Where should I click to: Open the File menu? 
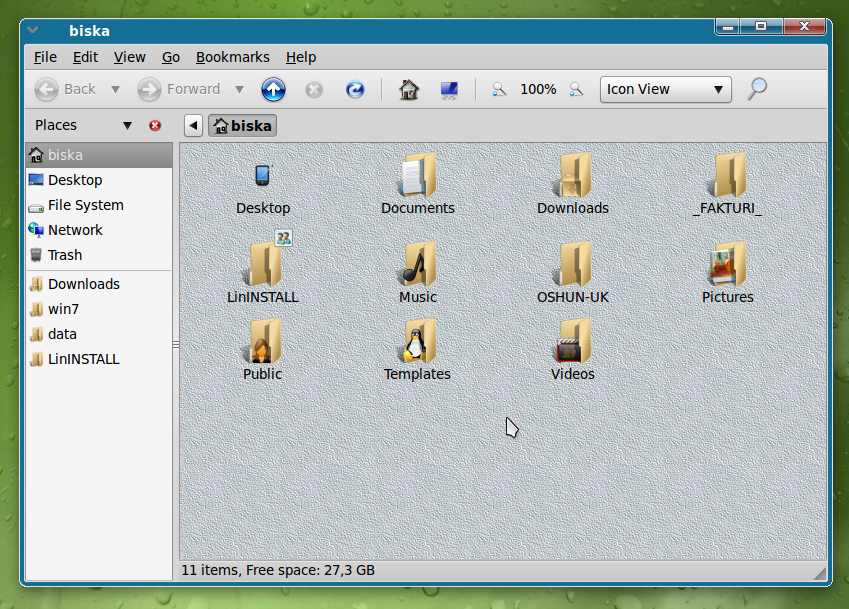coord(45,57)
